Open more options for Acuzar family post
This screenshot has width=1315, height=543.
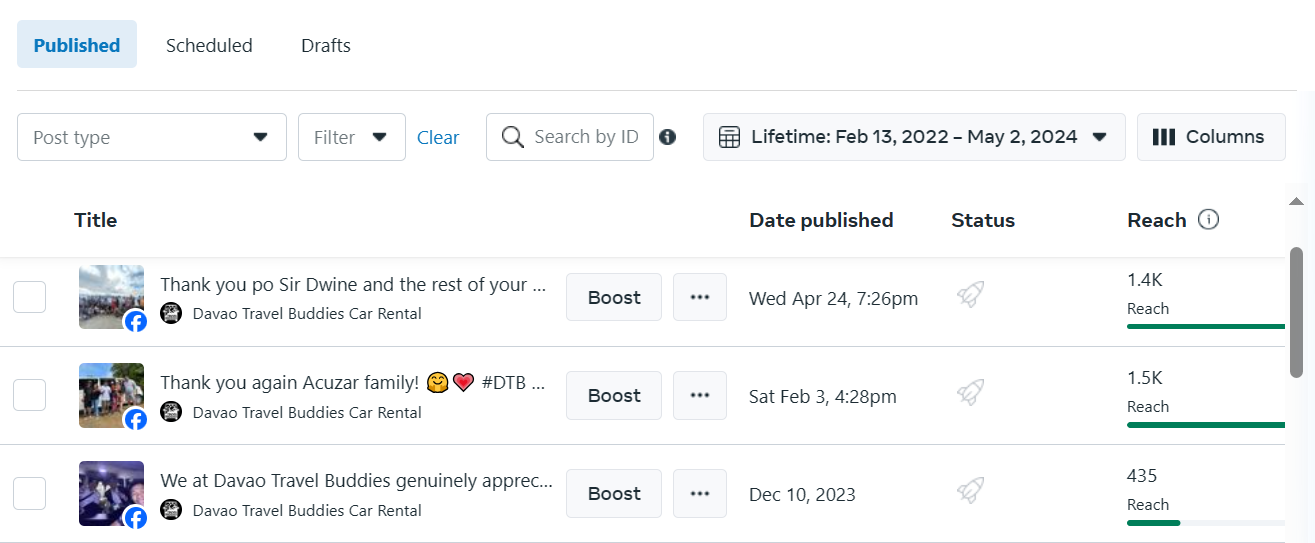(699, 395)
